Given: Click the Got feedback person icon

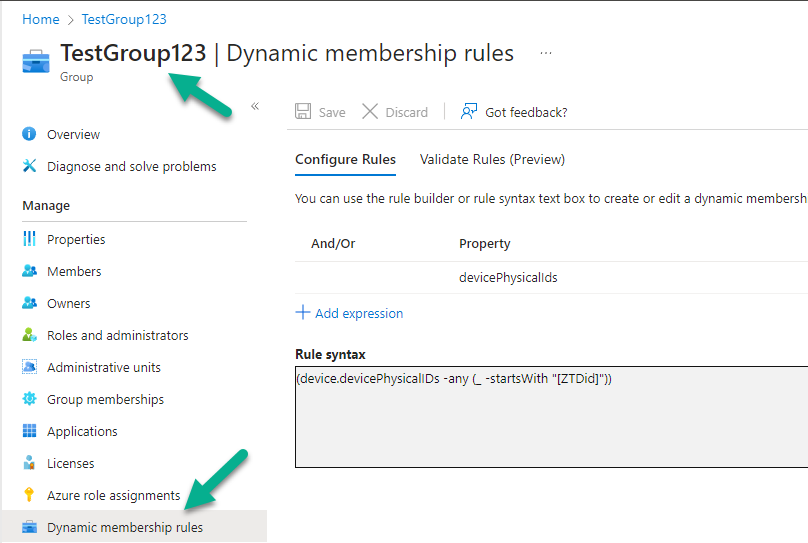Looking at the screenshot, I should pos(469,111).
